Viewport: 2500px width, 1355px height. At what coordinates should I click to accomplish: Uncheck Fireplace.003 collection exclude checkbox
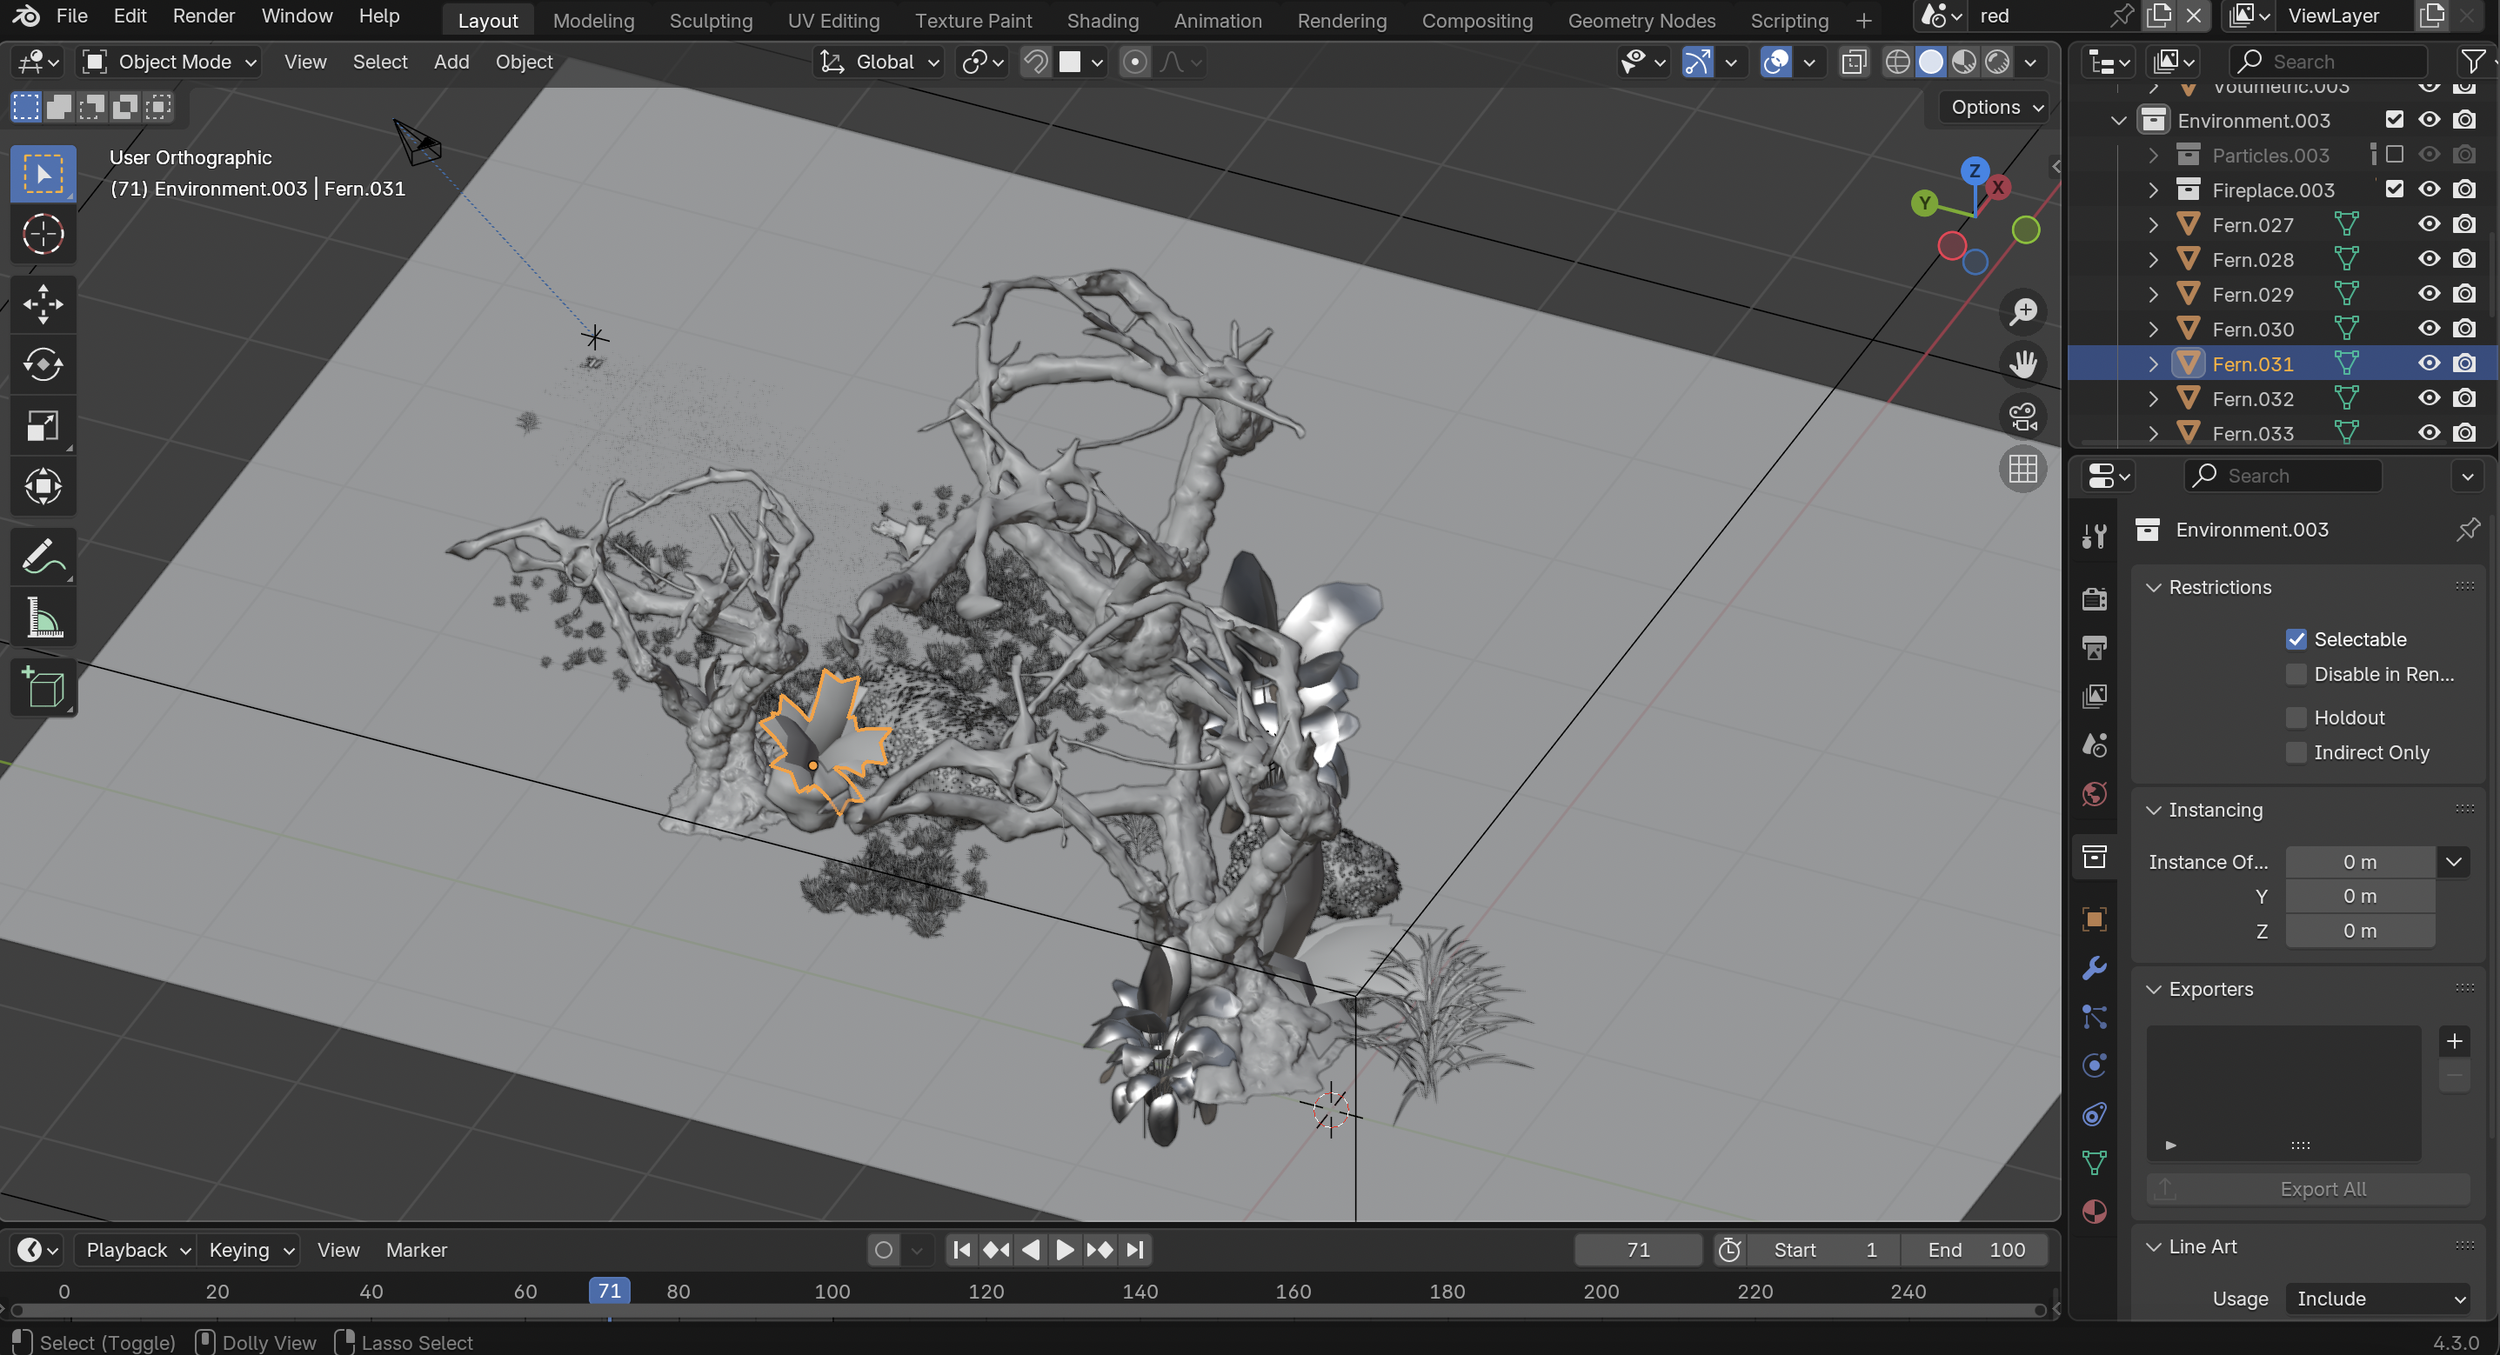[x=2394, y=189]
